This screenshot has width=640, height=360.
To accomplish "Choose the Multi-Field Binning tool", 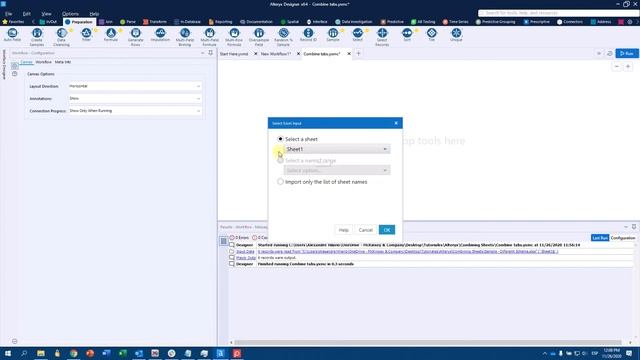I will [x=185, y=36].
